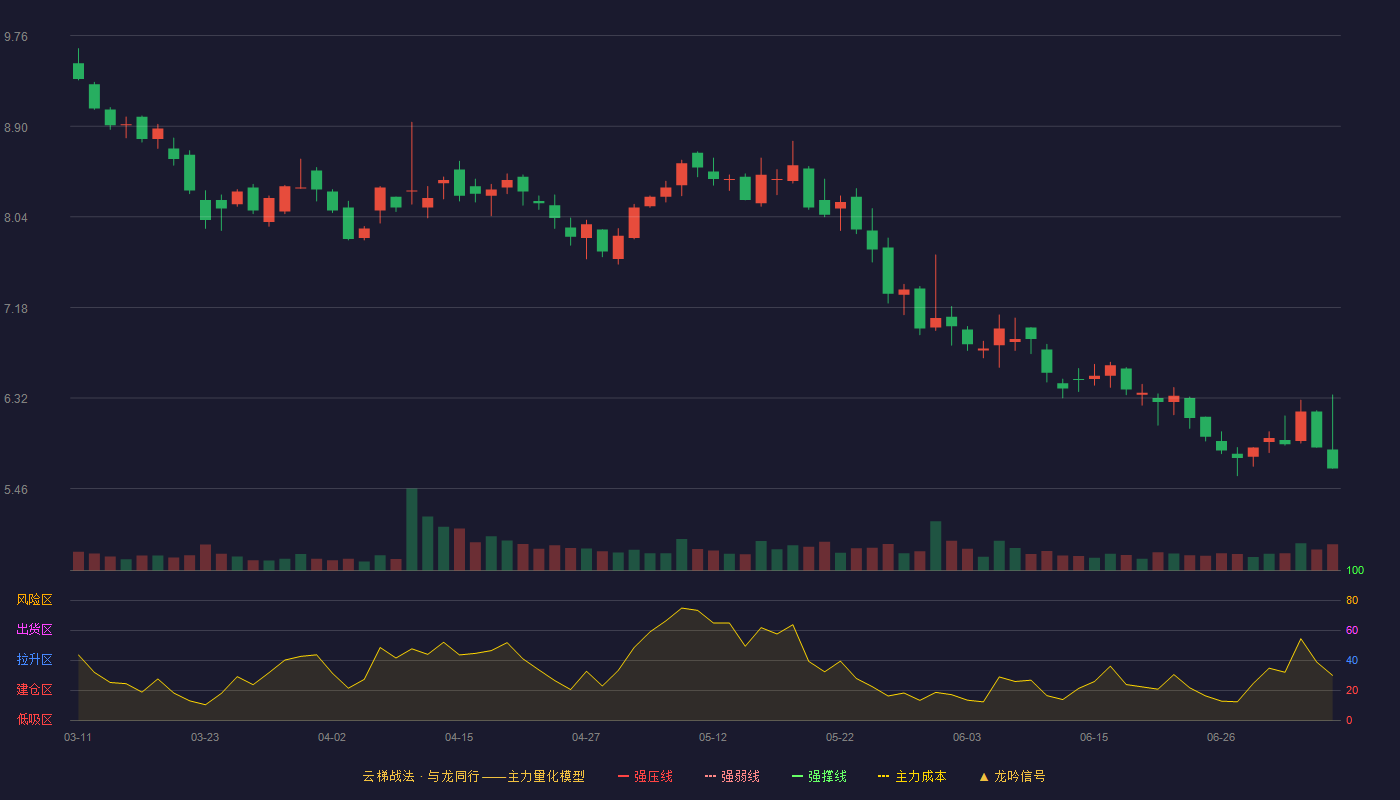
Task: Click the 5.46 price axis label
Action: 16,490
